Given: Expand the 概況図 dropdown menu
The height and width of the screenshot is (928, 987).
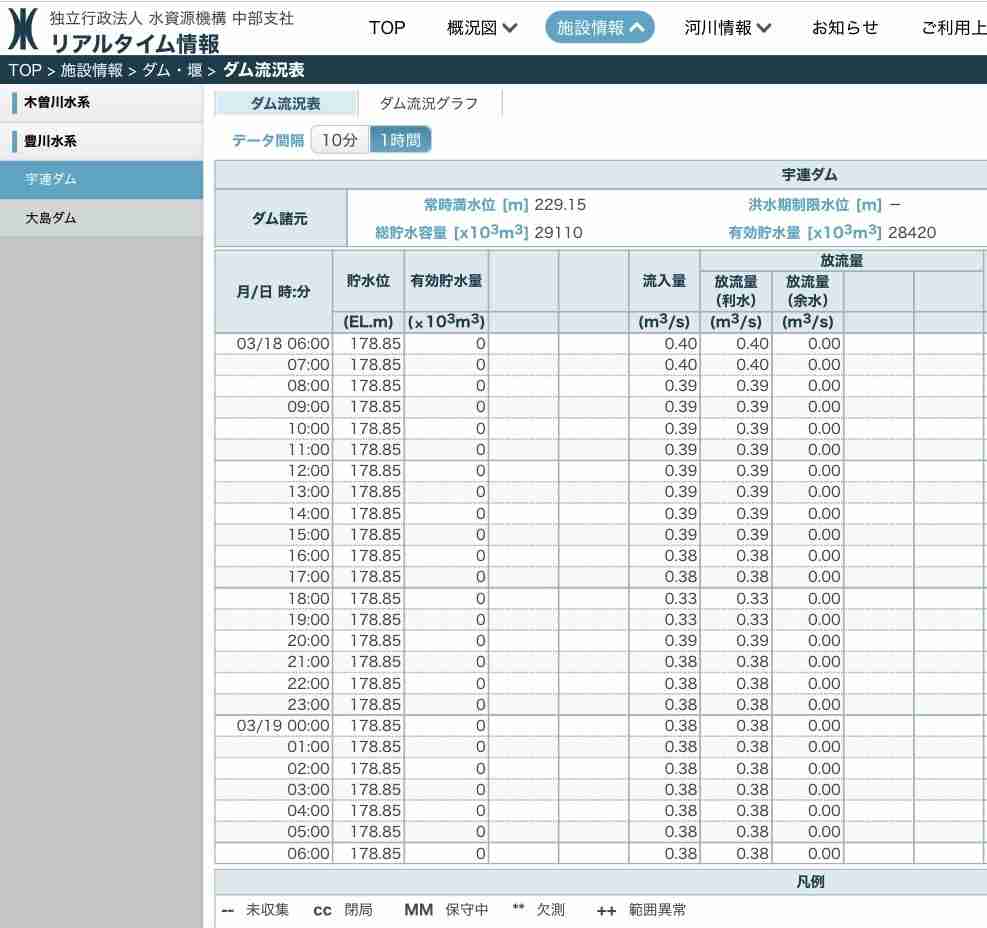Looking at the screenshot, I should tap(482, 28).
